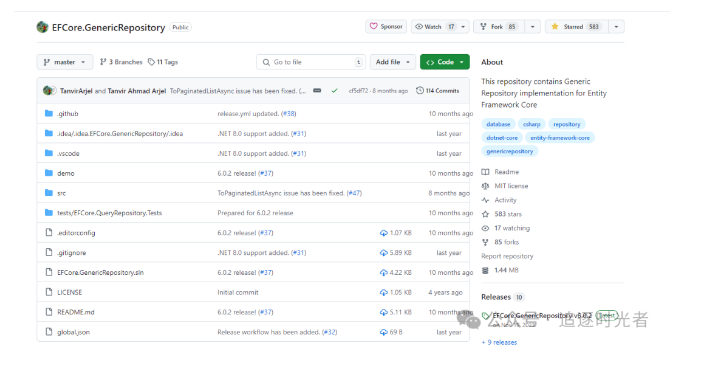Open the 11 Tags link
The height and width of the screenshot is (366, 718).
pyautogui.click(x=163, y=62)
